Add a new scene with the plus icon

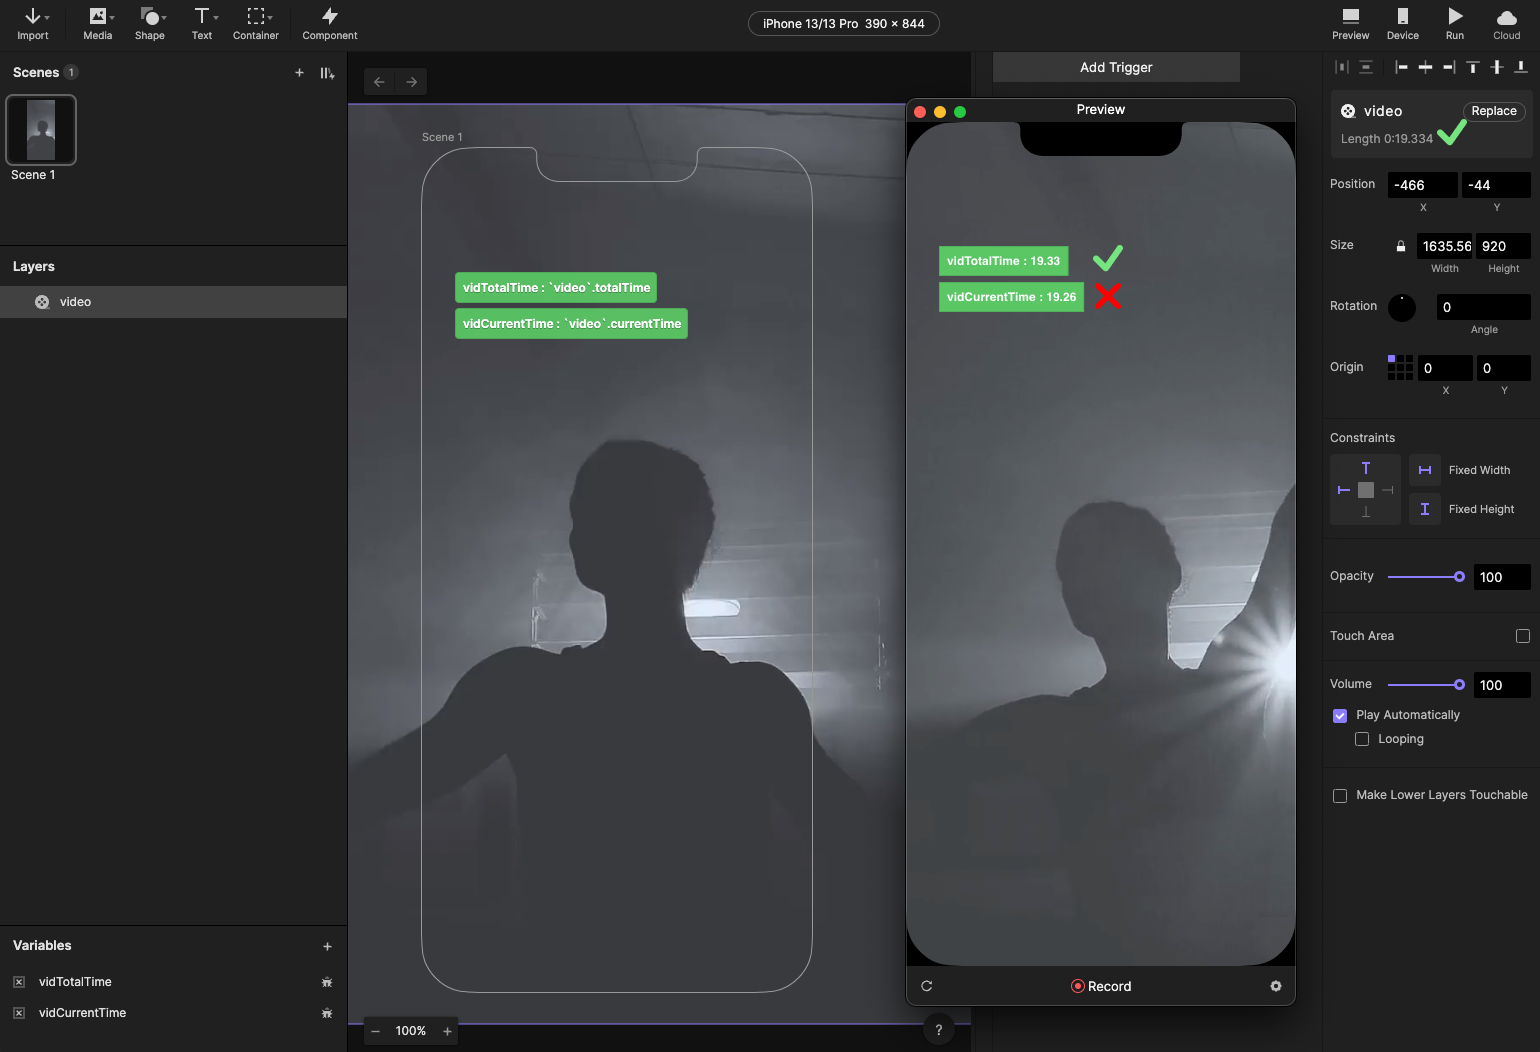pos(299,72)
